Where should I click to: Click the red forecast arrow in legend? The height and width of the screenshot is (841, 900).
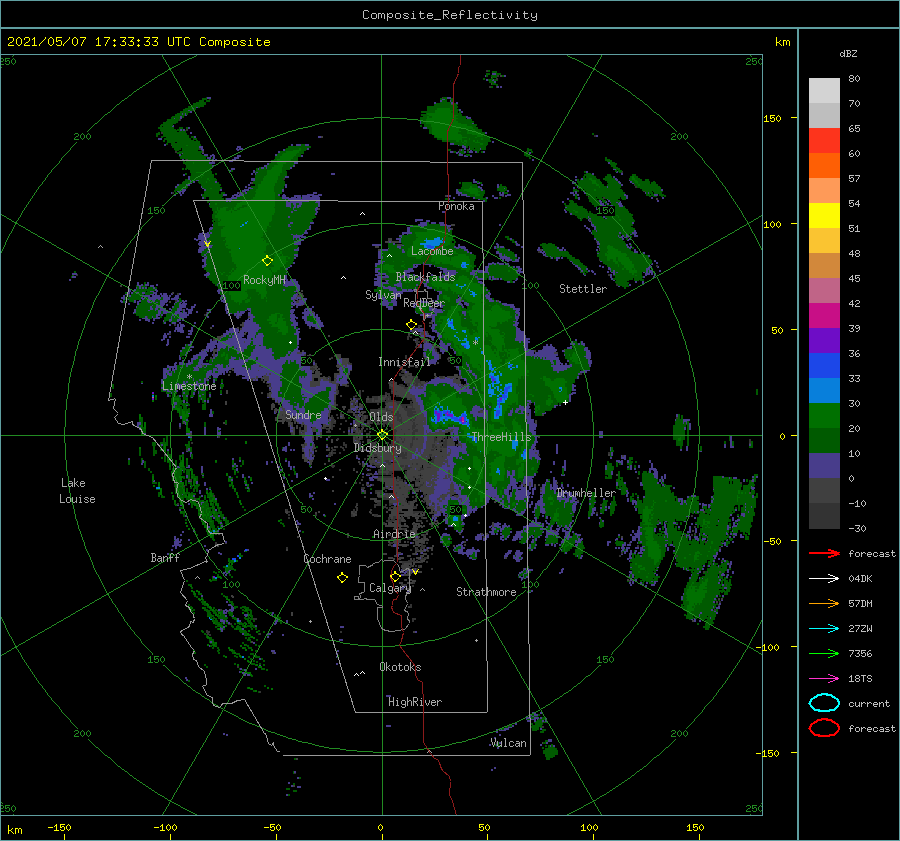824,553
